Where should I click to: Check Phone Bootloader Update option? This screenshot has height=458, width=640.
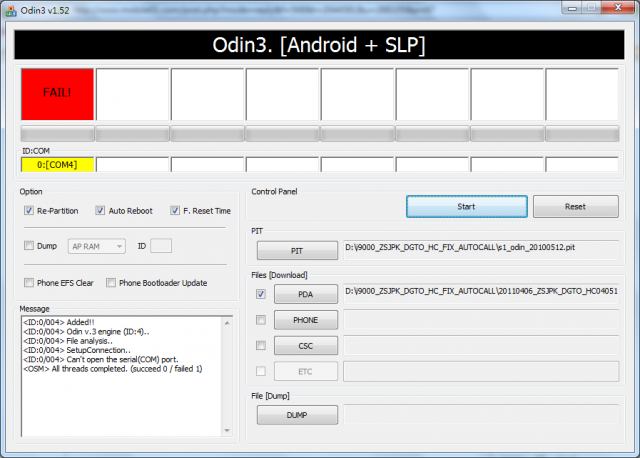pyautogui.click(x=111, y=282)
